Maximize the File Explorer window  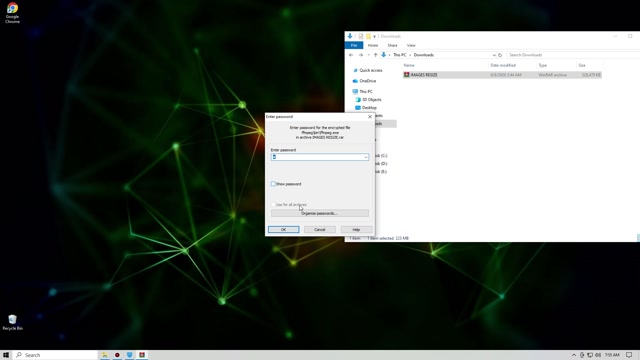(630, 36)
